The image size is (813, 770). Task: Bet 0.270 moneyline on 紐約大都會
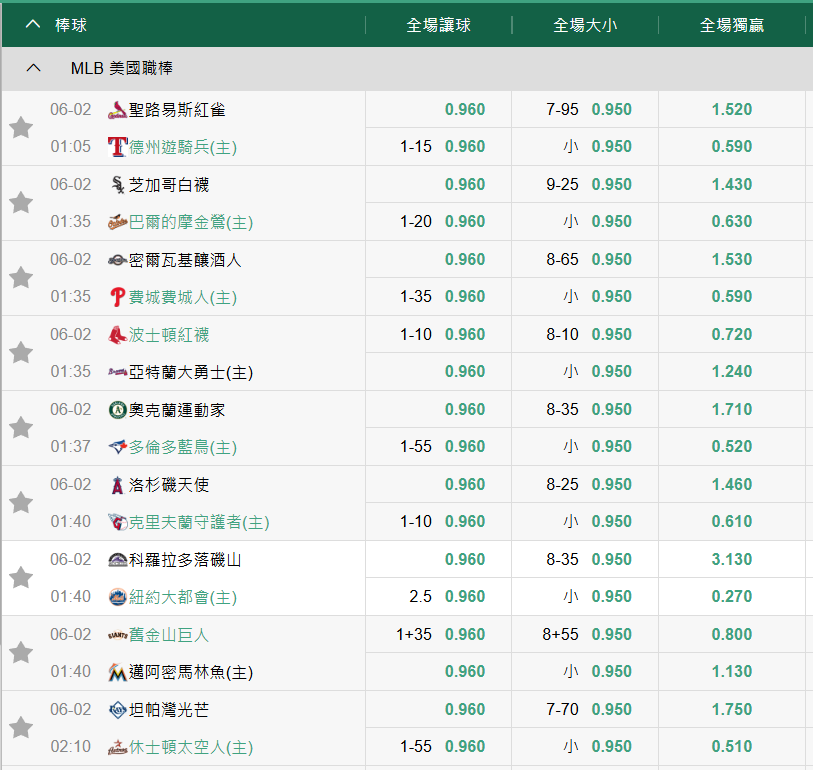coord(732,596)
